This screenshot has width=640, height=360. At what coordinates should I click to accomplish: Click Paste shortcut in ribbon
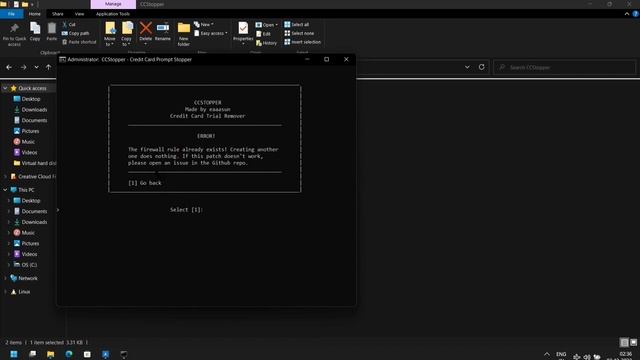coord(79,42)
